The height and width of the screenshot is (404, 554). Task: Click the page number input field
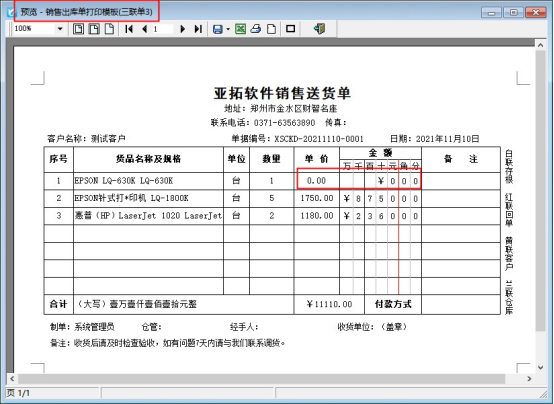(x=163, y=29)
